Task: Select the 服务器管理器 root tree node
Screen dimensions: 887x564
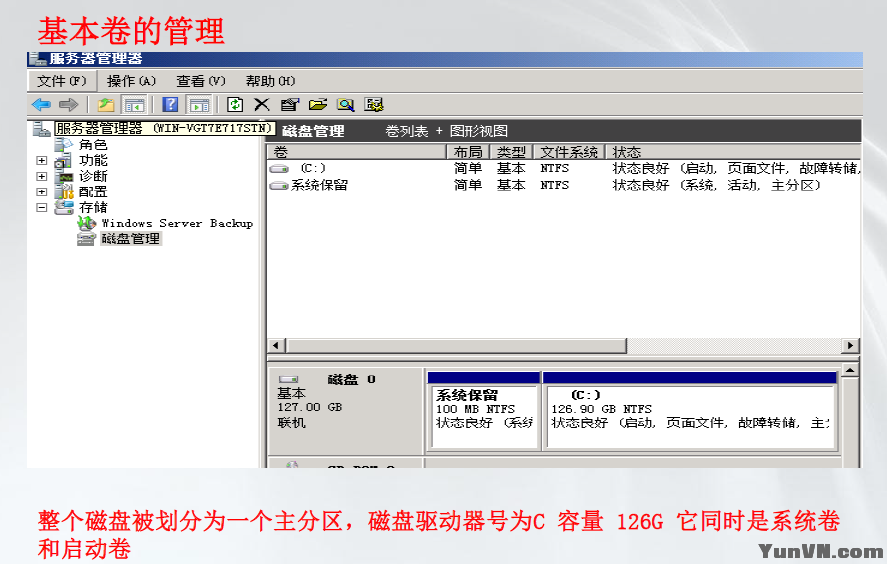Action: pos(165,128)
